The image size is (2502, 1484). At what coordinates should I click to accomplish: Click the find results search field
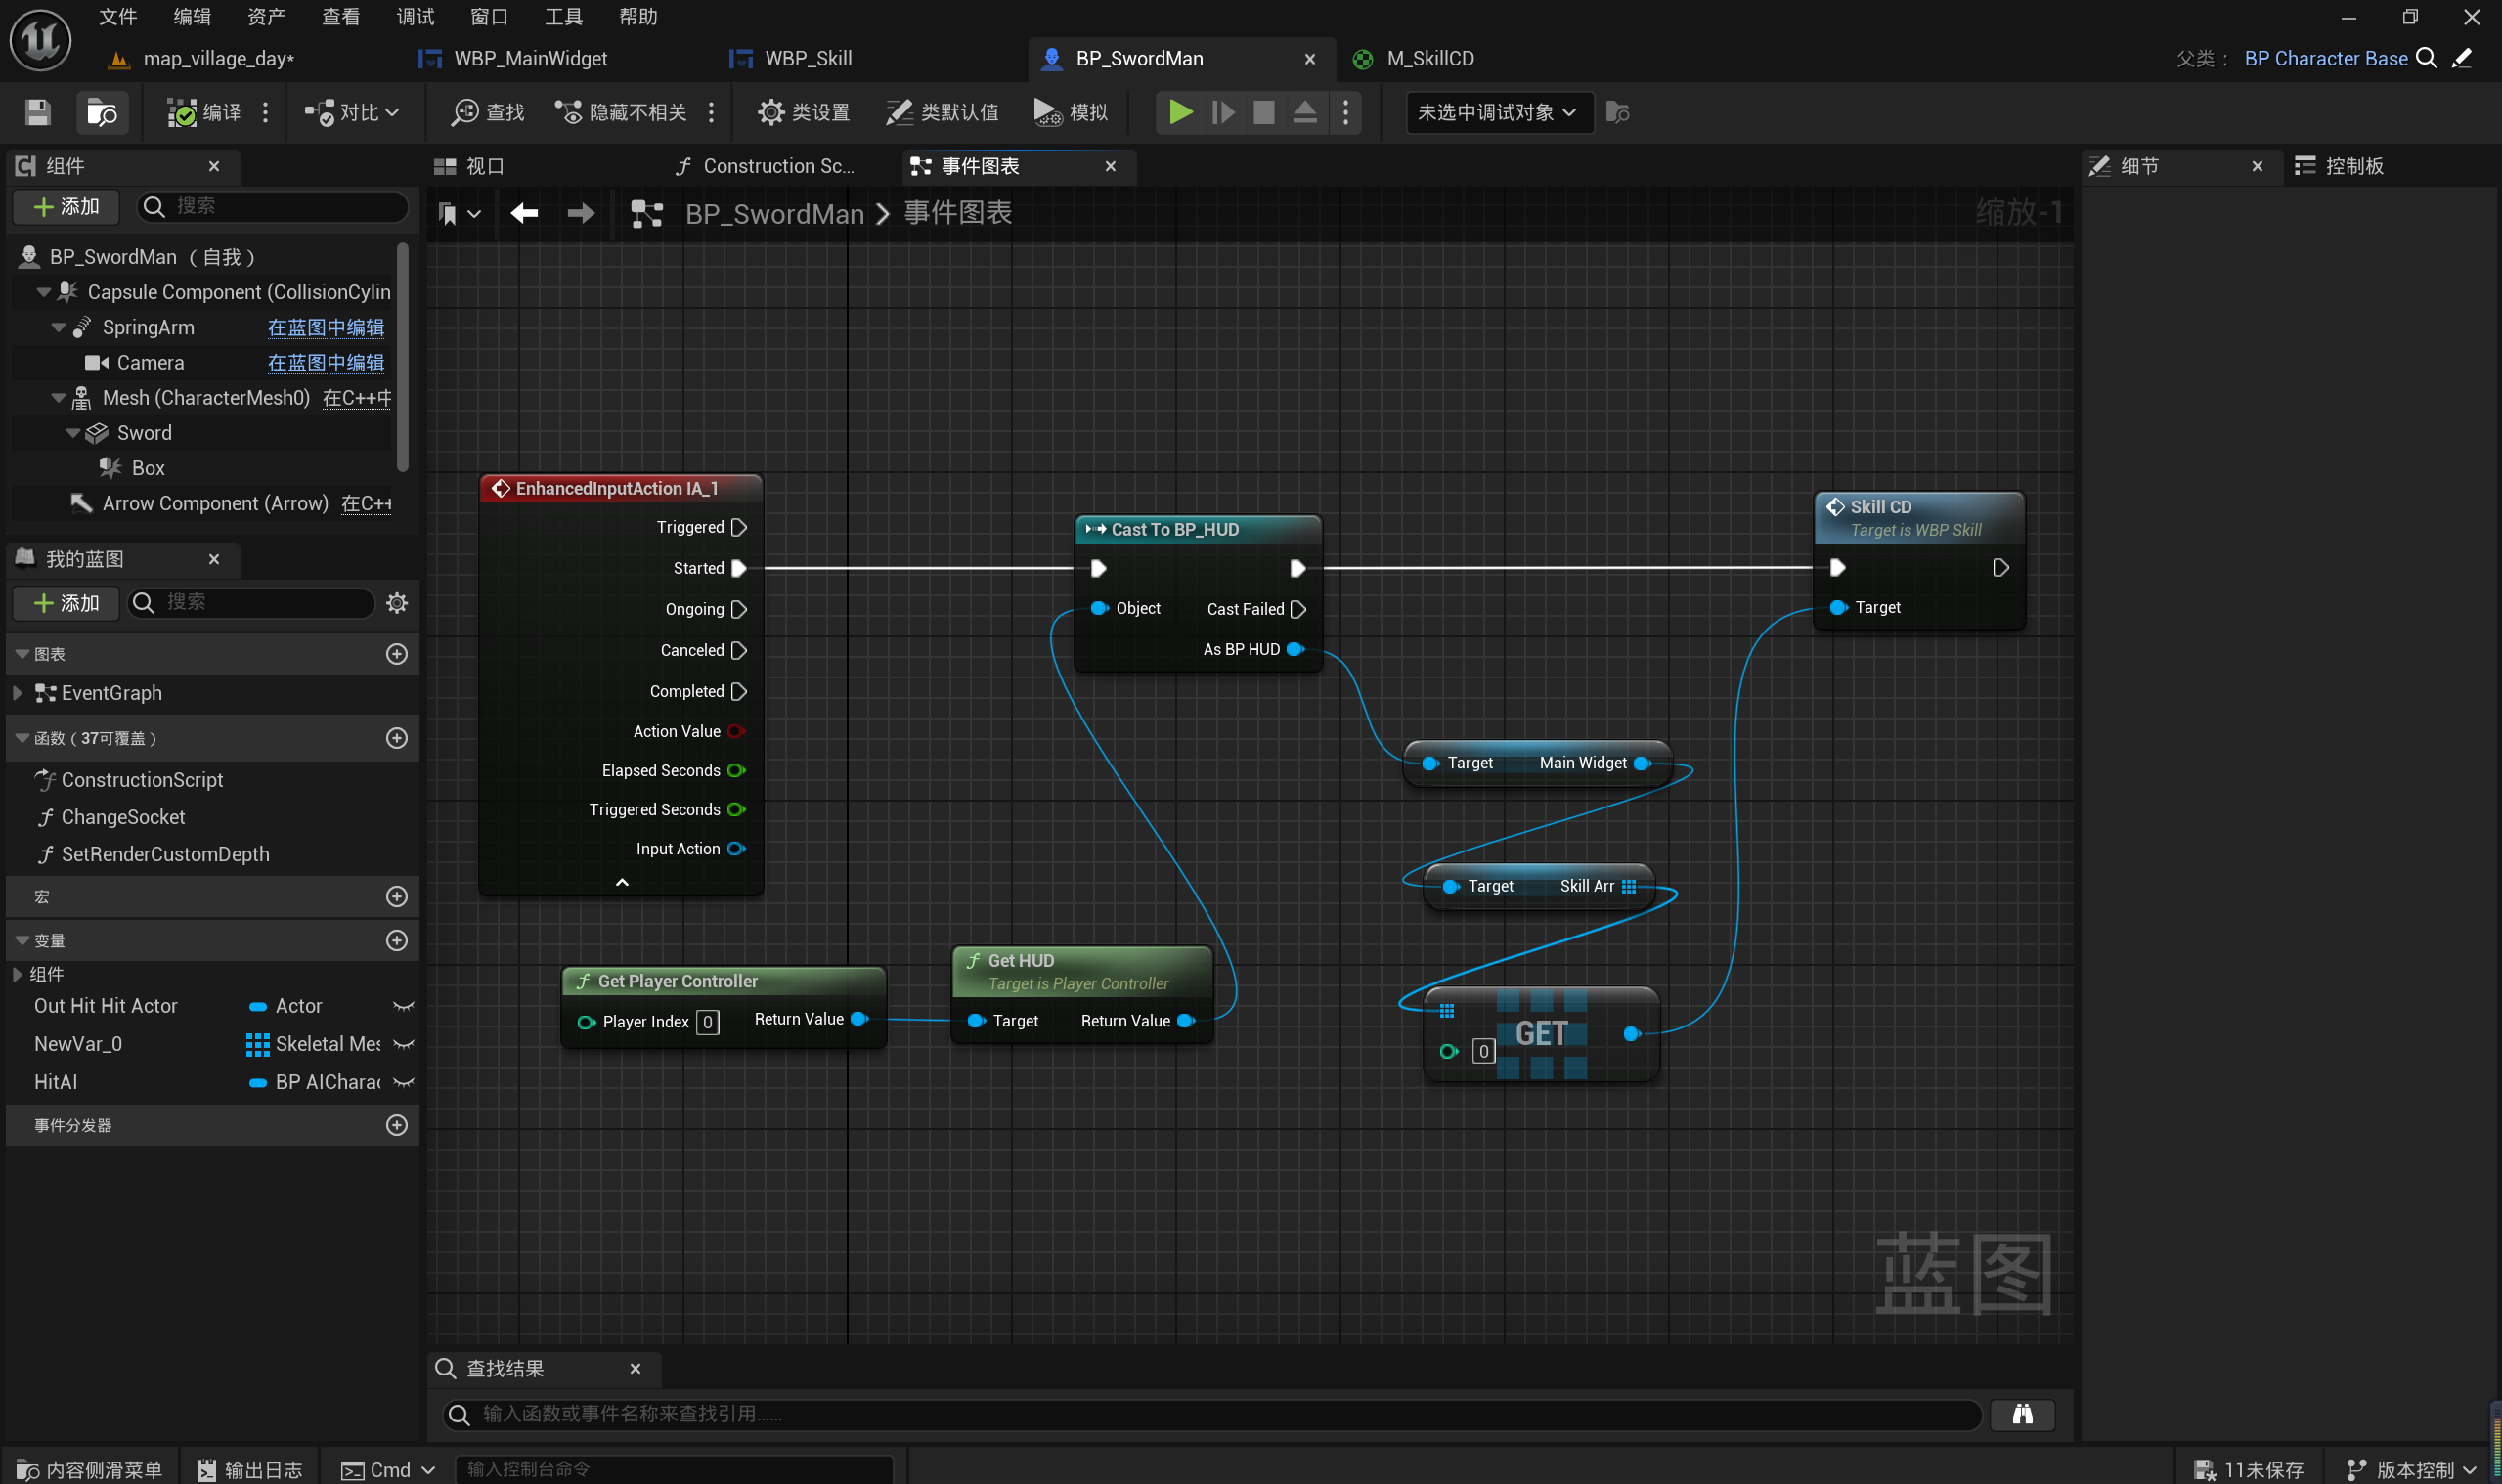tap(1210, 1413)
